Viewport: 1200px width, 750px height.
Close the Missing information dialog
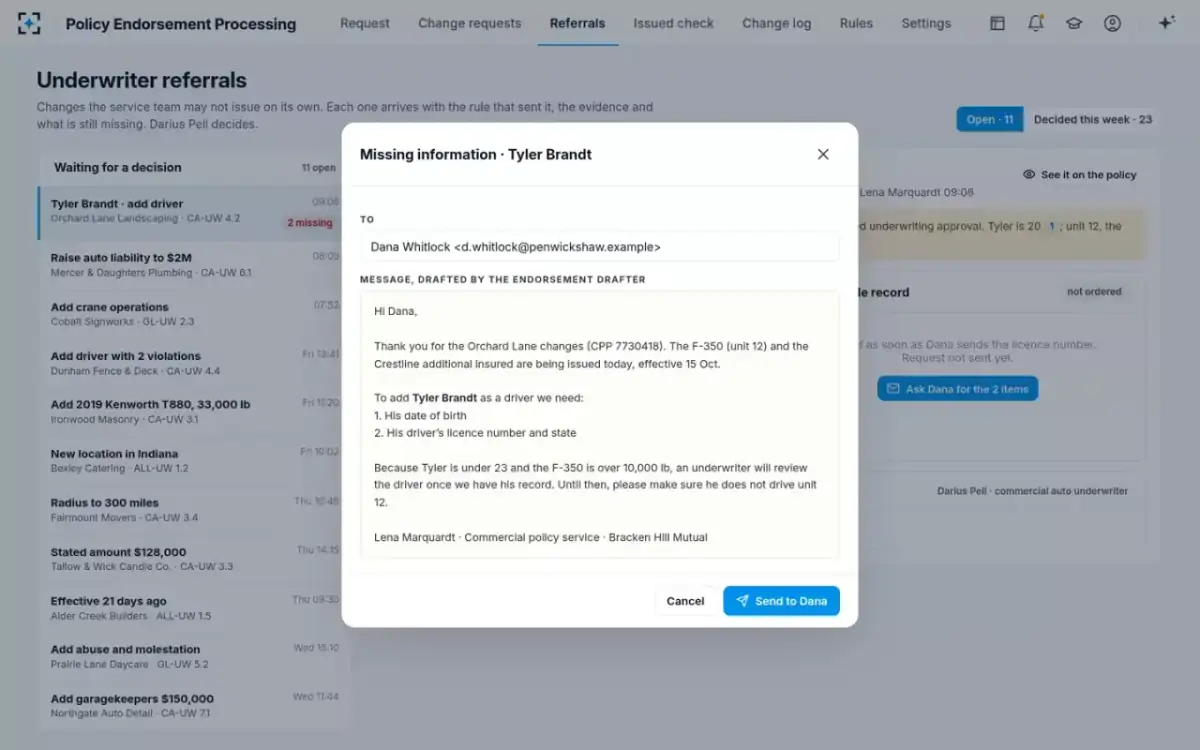(823, 154)
